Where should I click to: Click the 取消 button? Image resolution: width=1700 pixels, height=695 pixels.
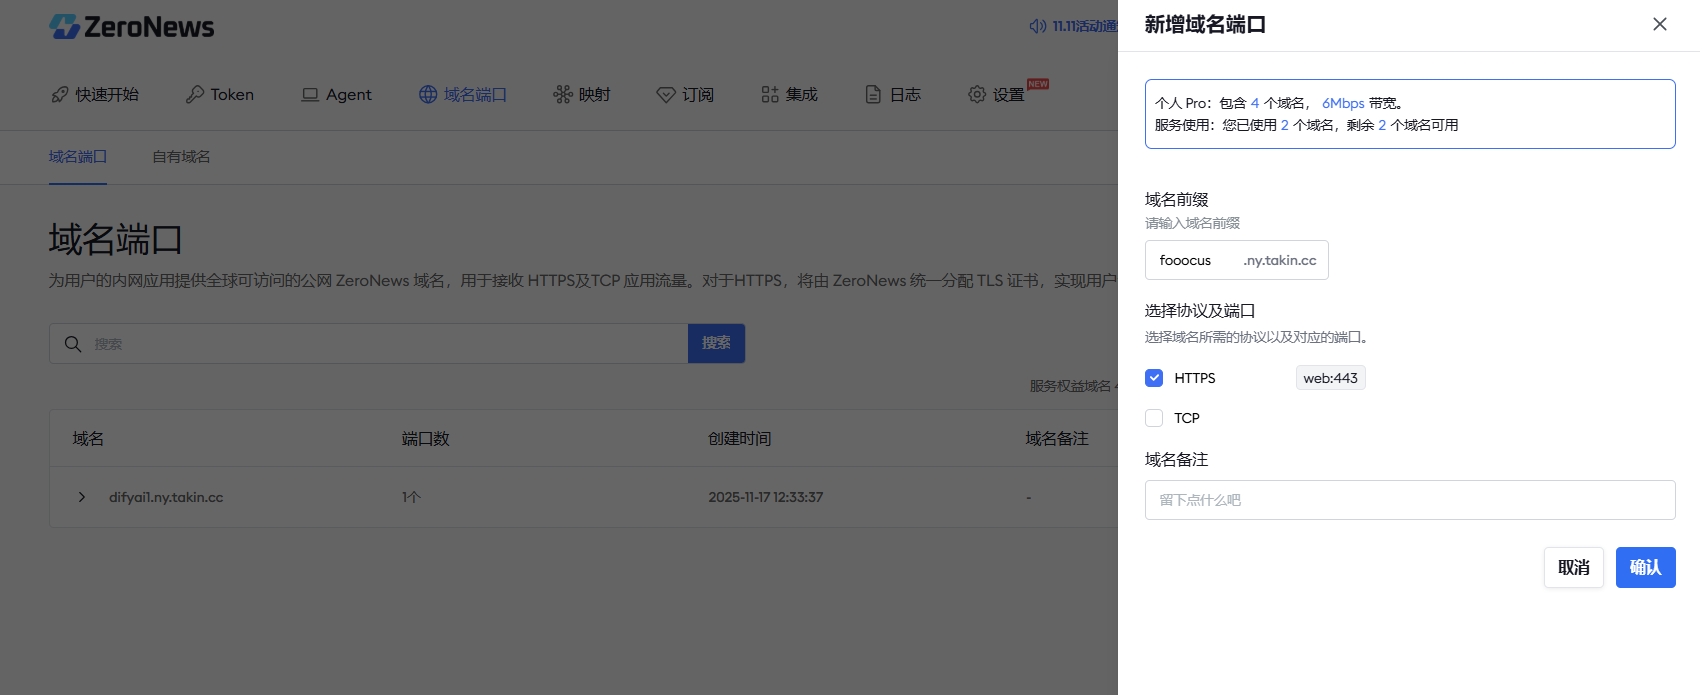click(x=1573, y=567)
